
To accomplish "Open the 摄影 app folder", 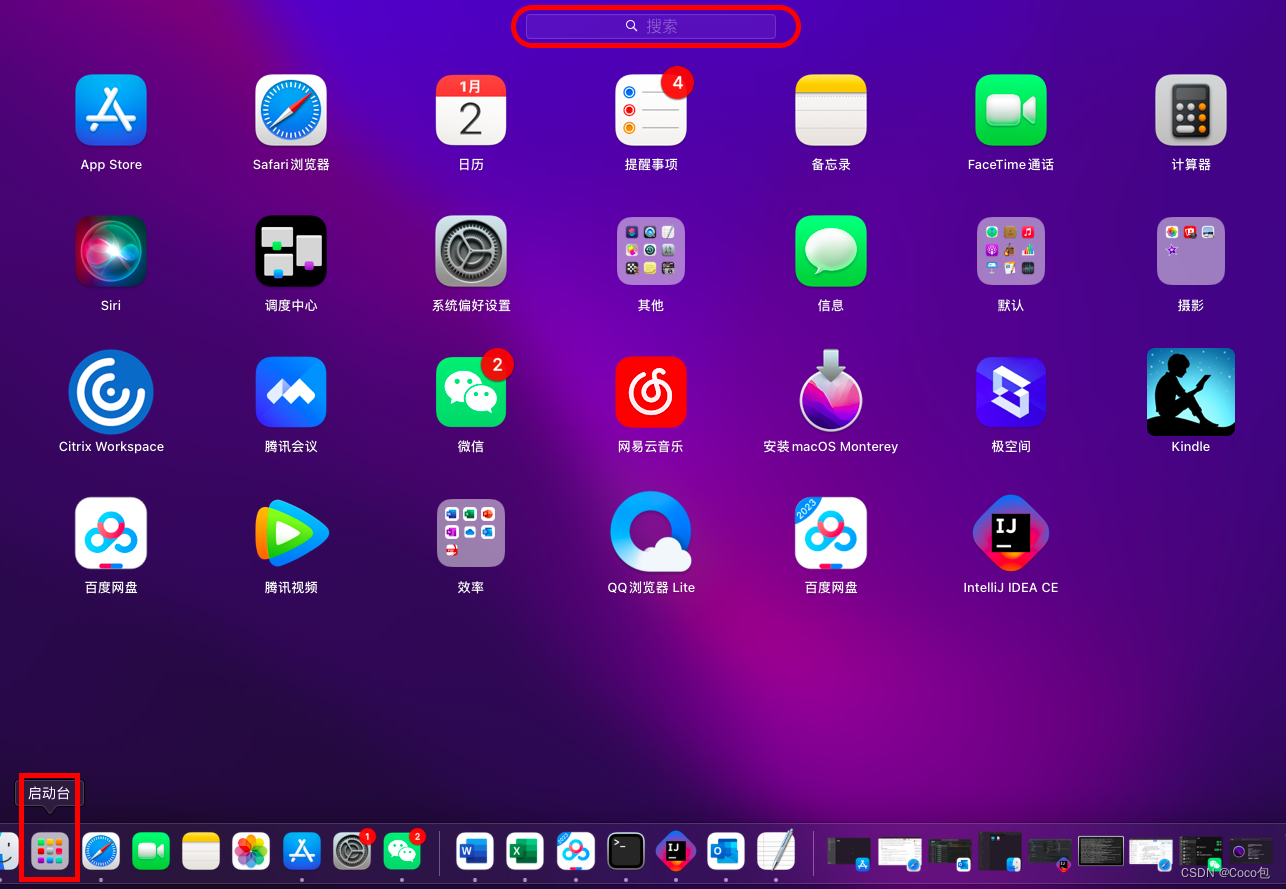I will (x=1191, y=251).
